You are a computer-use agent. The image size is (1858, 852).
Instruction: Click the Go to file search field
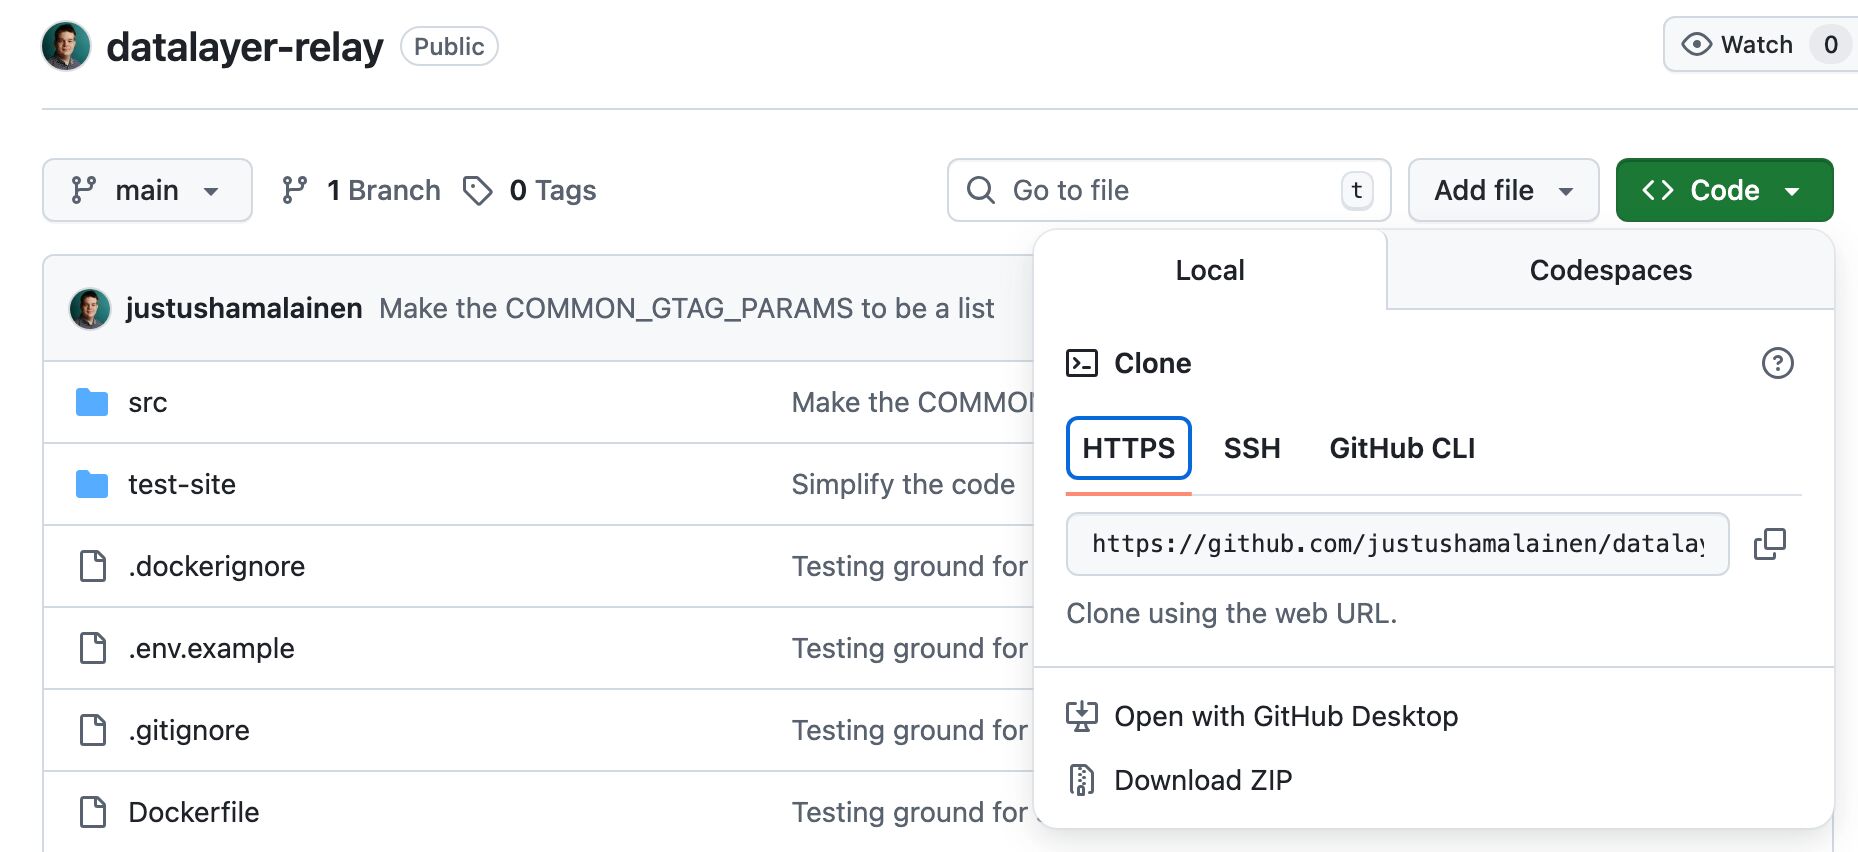[x=1160, y=190]
